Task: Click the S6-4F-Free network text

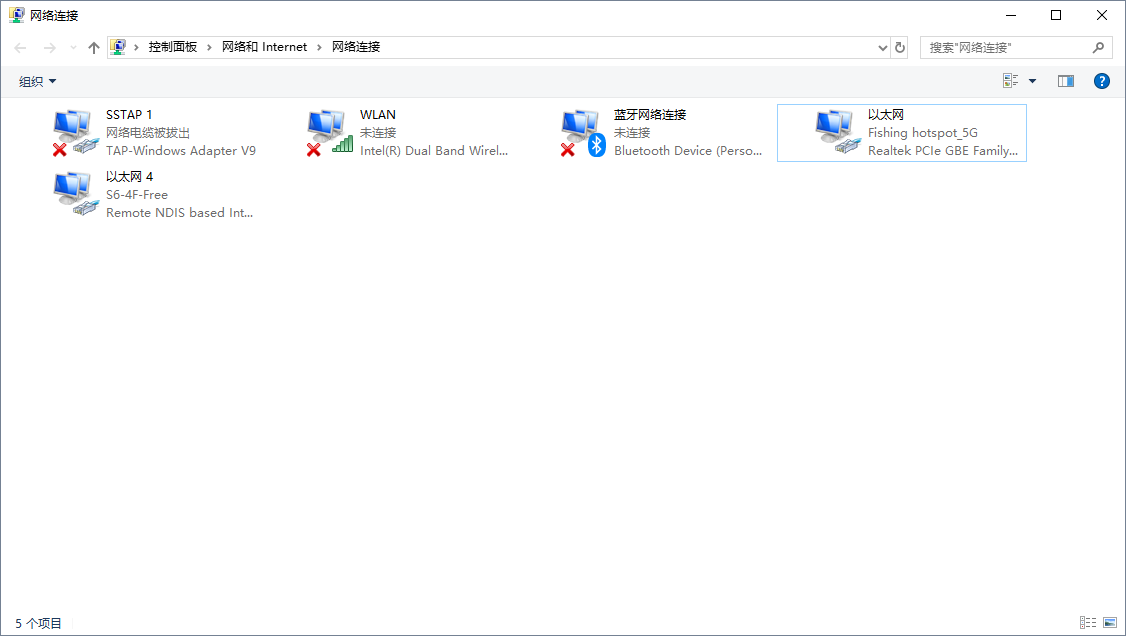Action: 136,195
